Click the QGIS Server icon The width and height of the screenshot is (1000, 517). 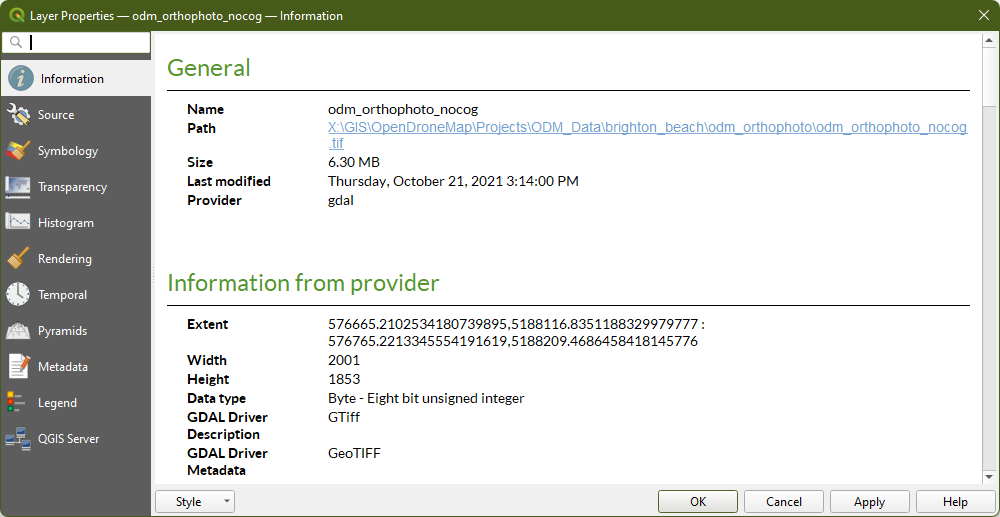pos(18,439)
